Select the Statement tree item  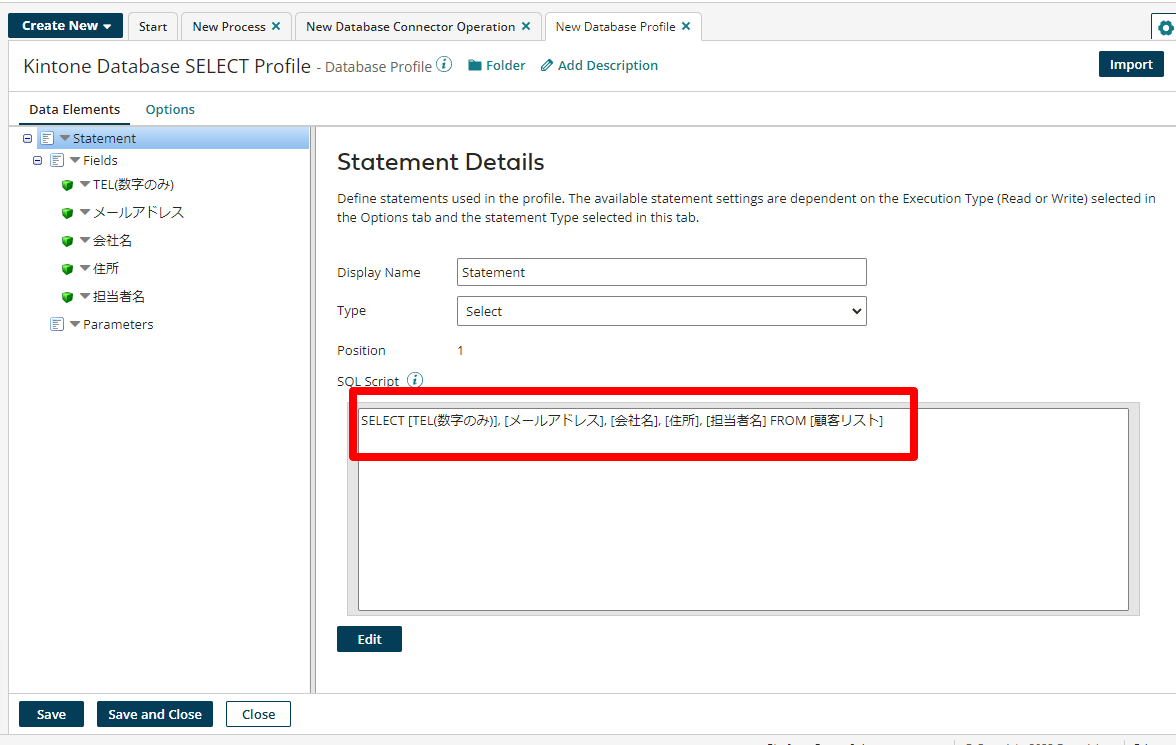click(x=104, y=138)
